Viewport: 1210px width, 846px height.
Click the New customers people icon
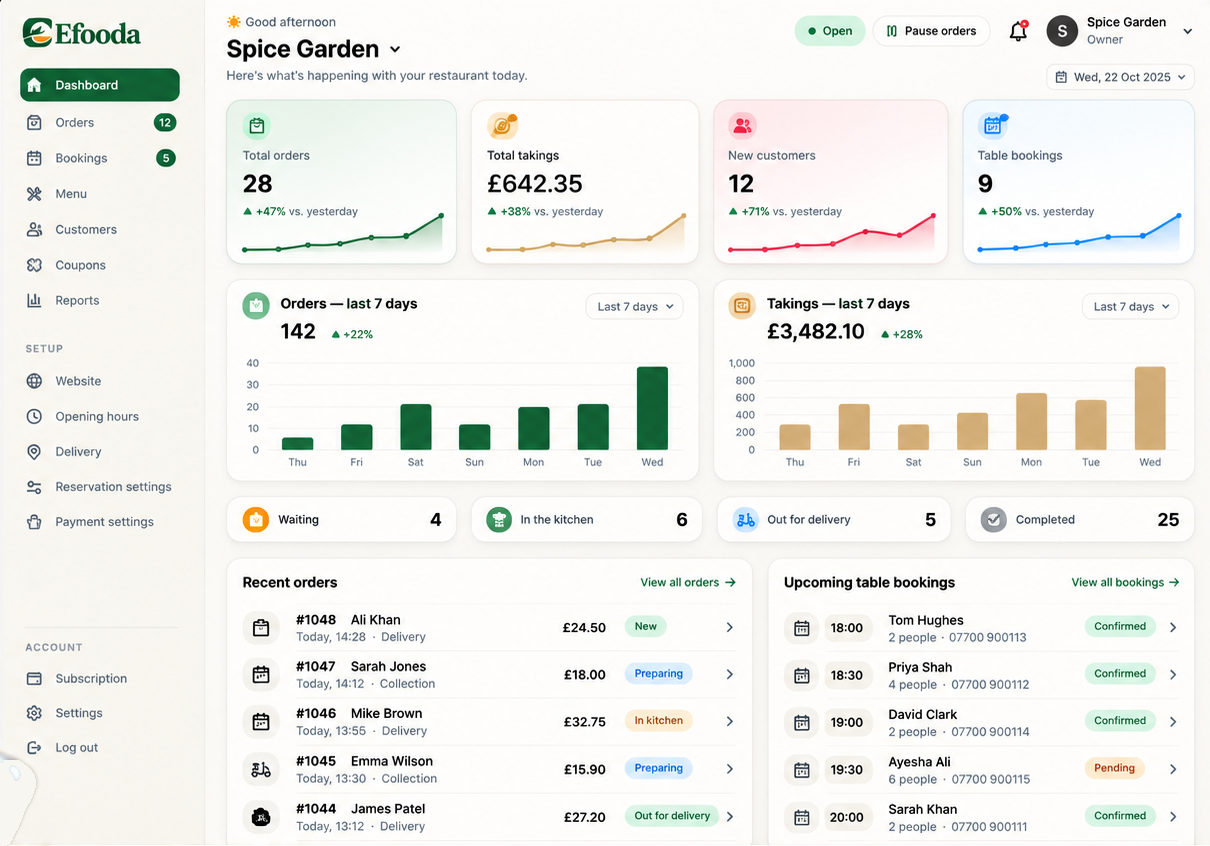[x=742, y=126]
